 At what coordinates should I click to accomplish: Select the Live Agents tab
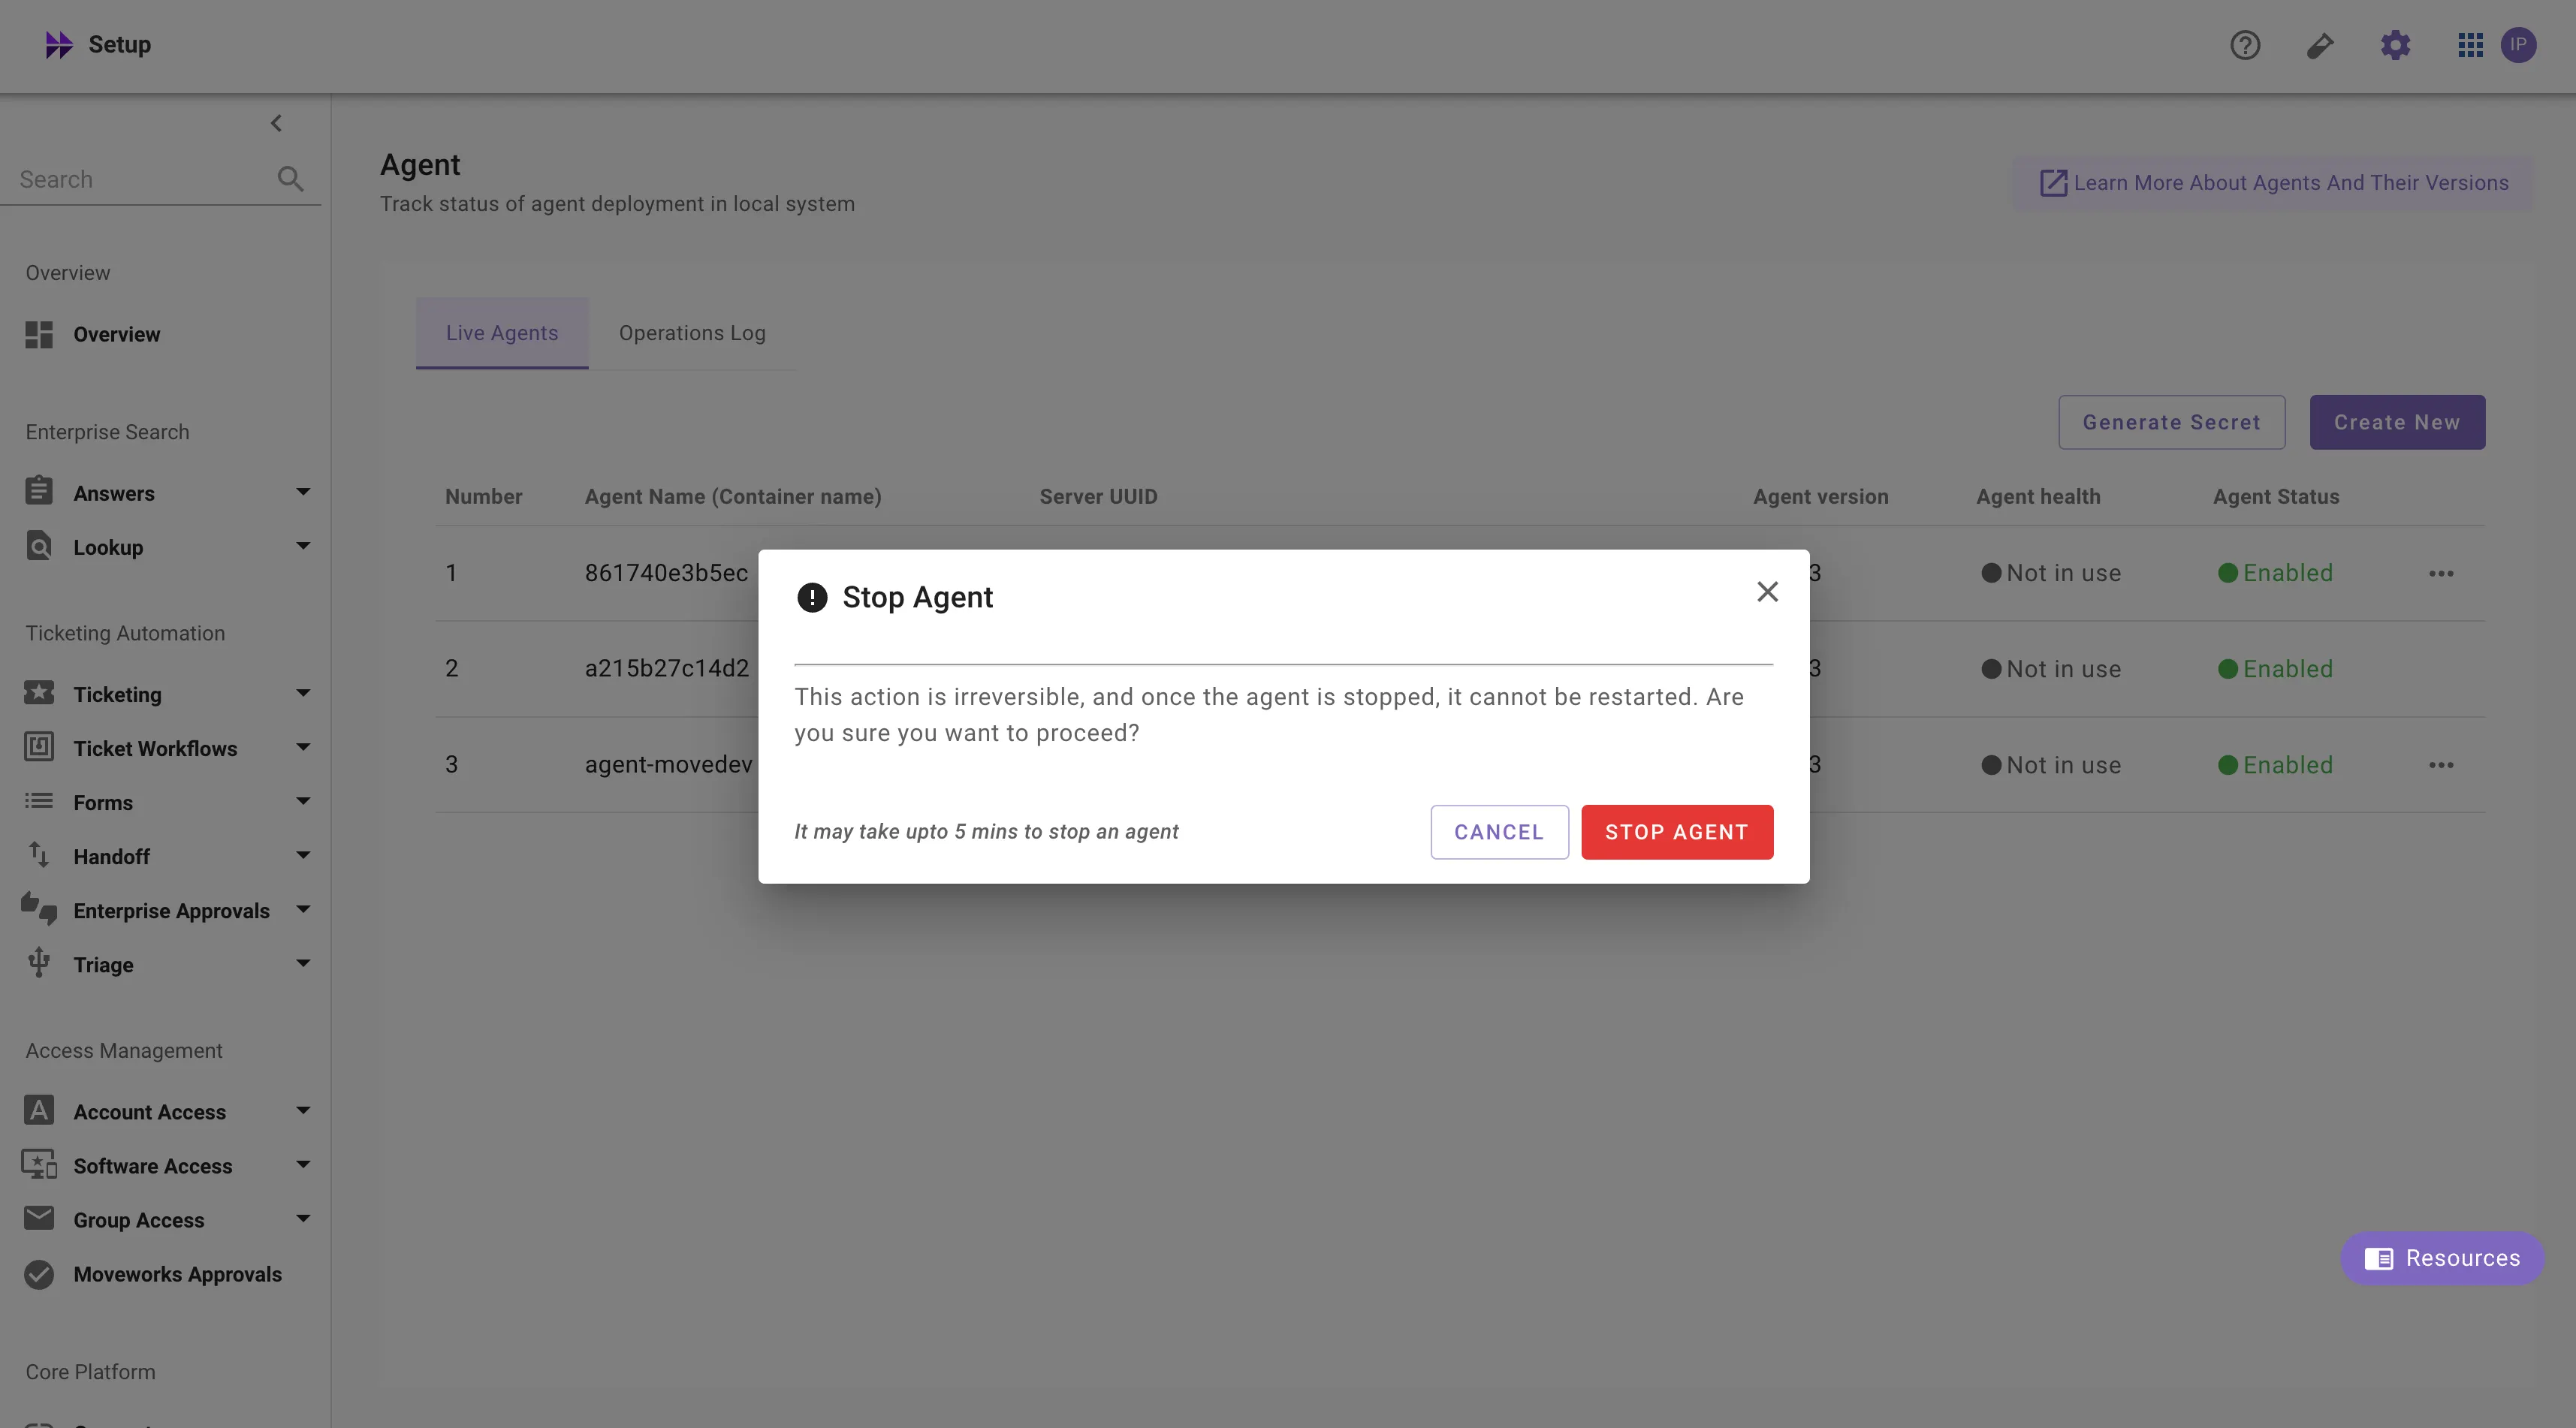click(x=502, y=333)
